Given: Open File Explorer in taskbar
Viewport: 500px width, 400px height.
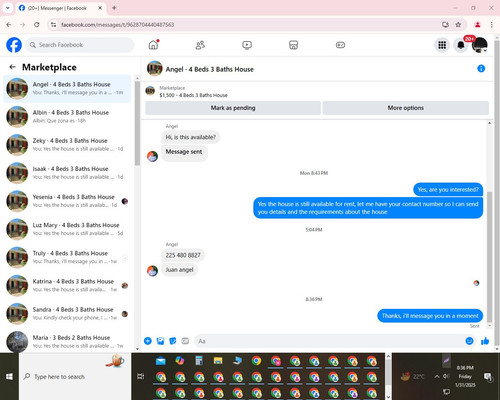Looking at the screenshot, I should point(218,361).
